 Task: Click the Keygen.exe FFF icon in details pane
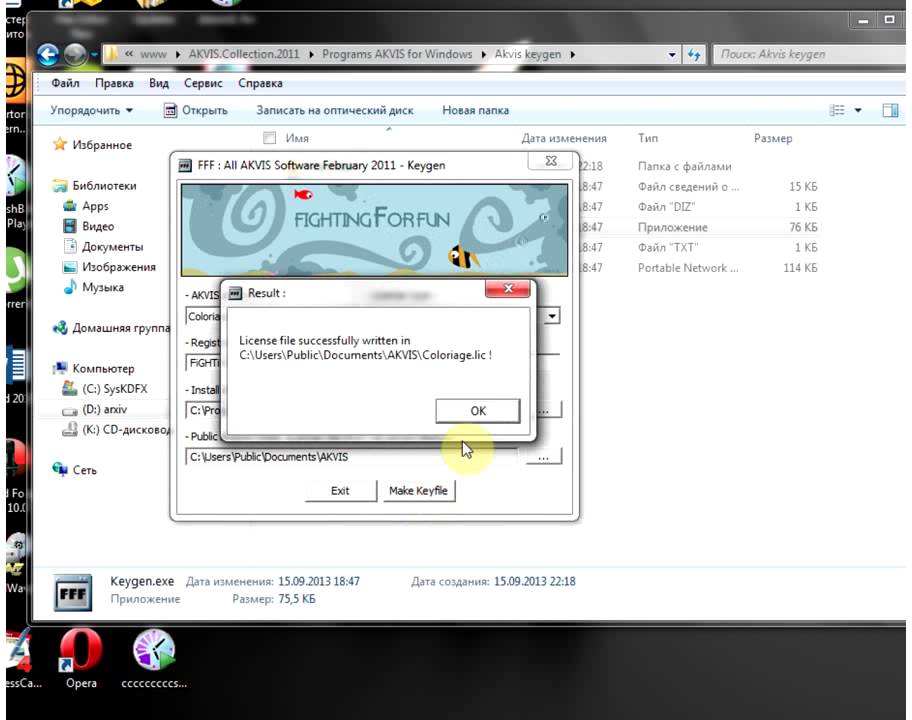(73, 593)
